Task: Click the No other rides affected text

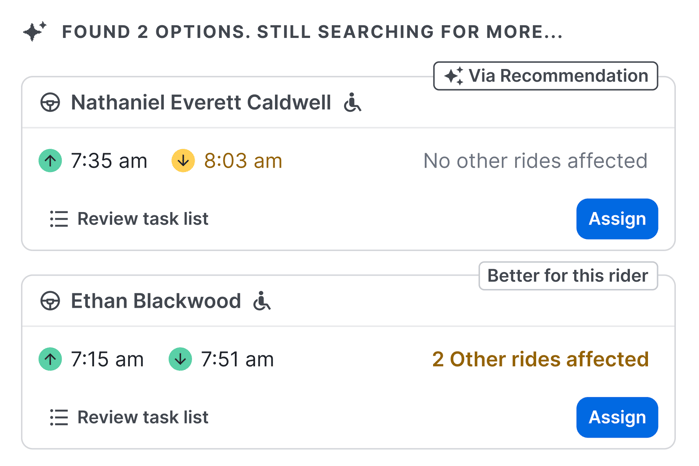Action: point(535,160)
